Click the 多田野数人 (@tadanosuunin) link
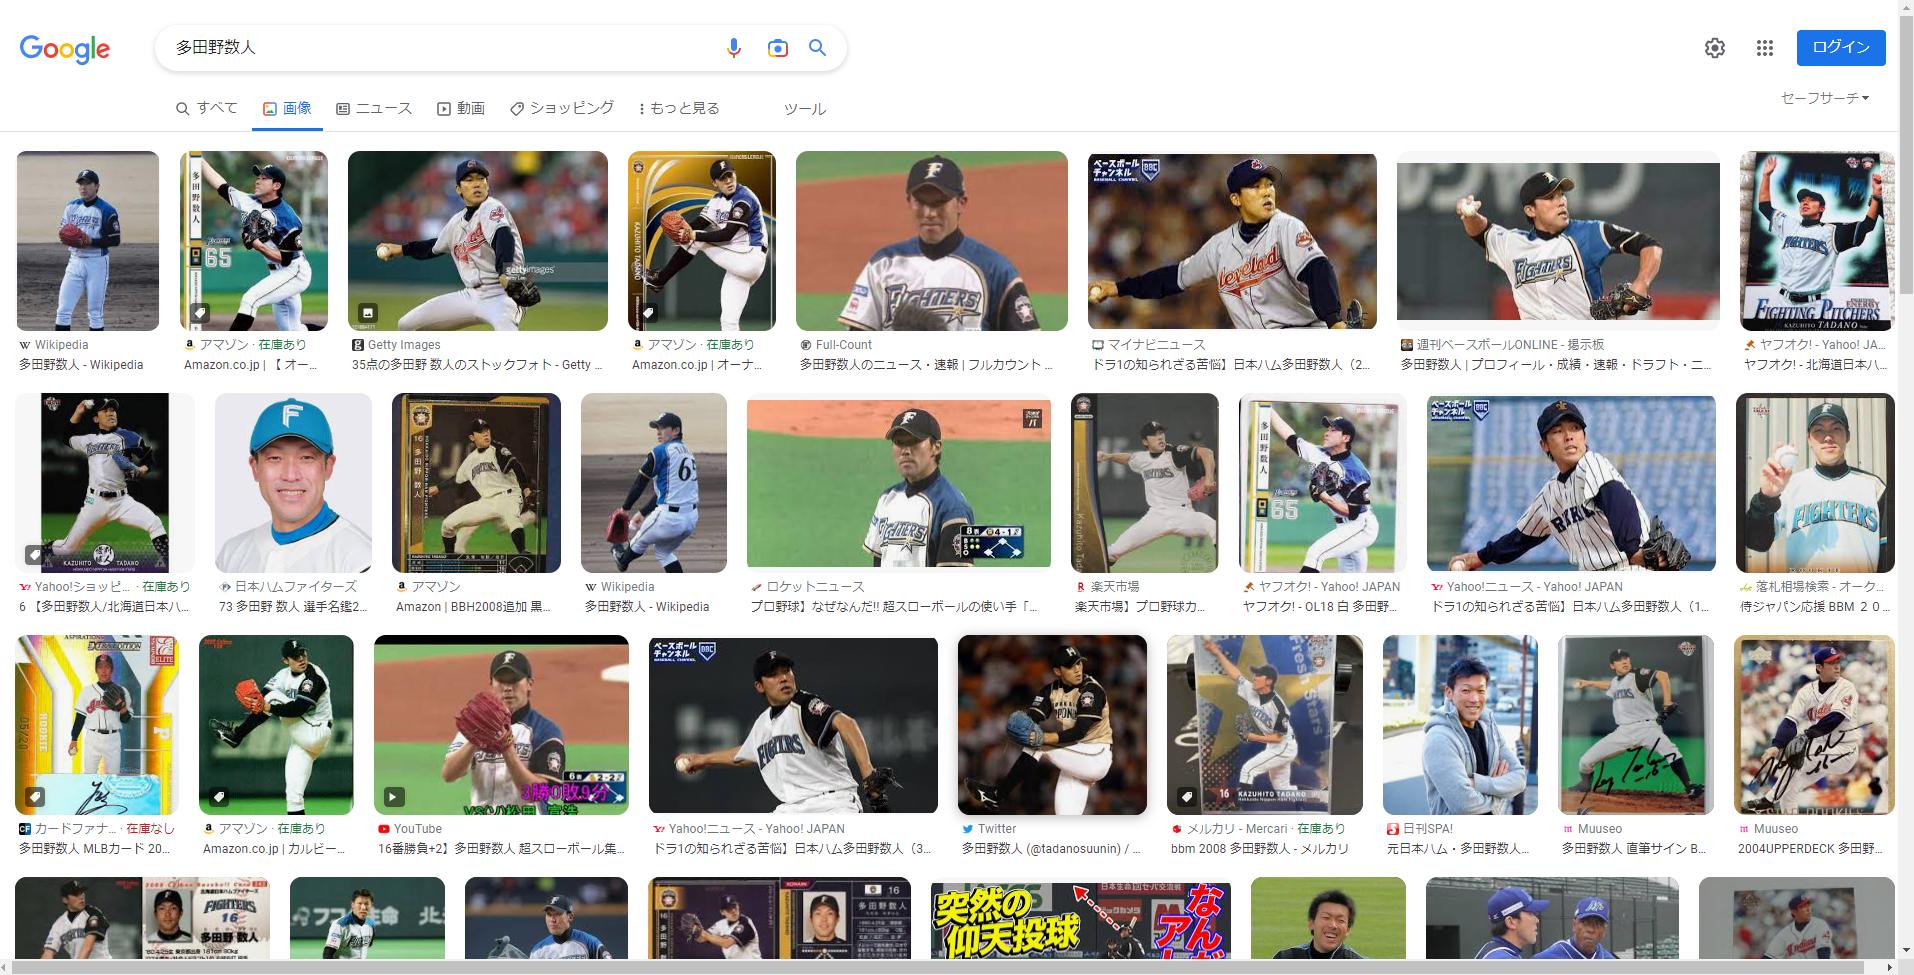This screenshot has height=975, width=1914. [1051, 849]
